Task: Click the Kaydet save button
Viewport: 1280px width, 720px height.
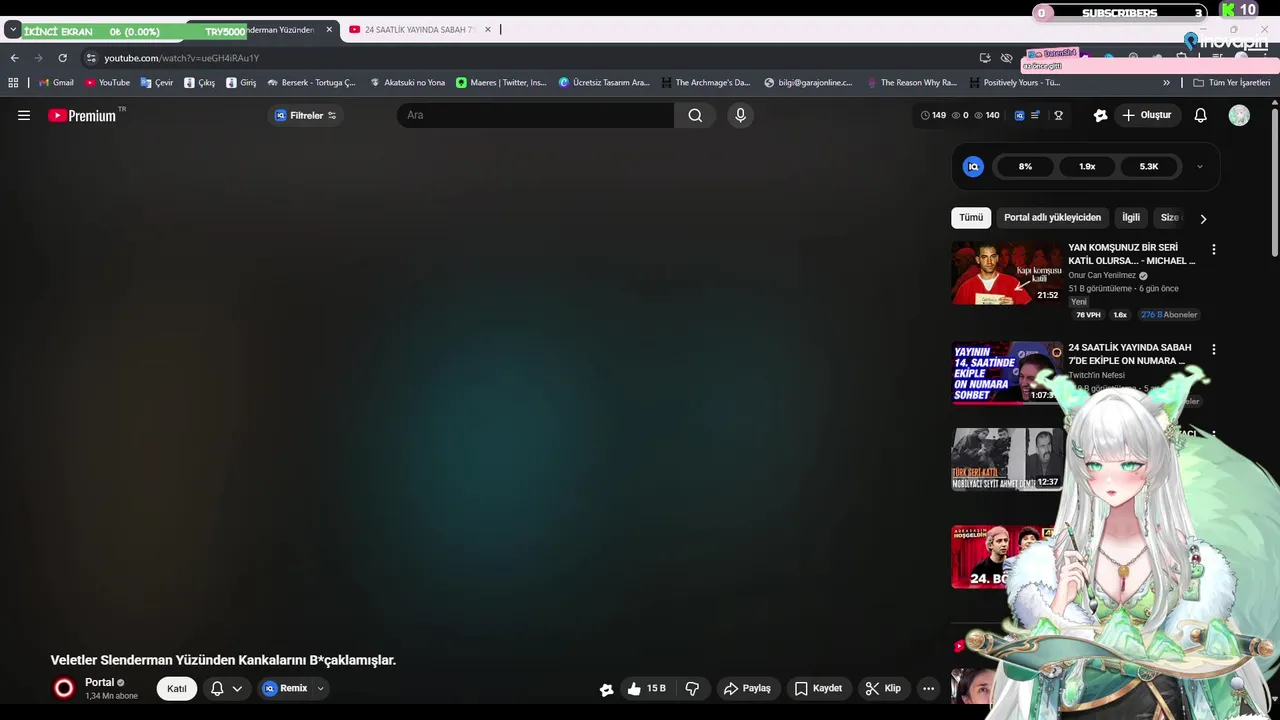Action: click(x=818, y=688)
